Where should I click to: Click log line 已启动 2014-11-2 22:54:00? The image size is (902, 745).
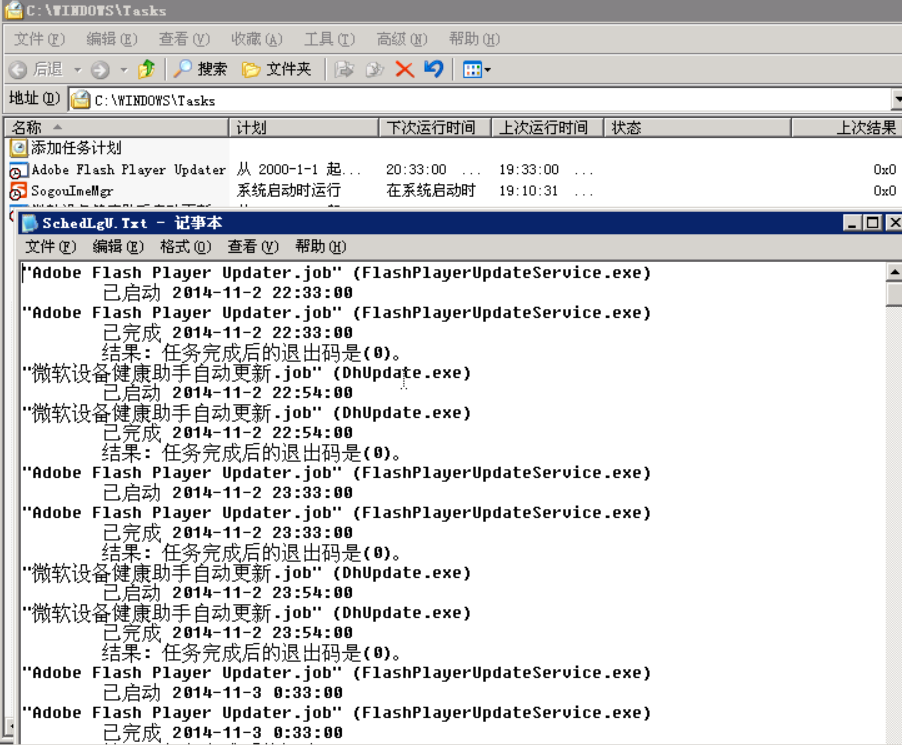click(x=228, y=393)
